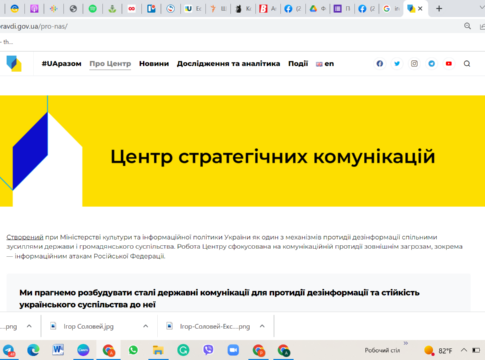Open the Facebook icon in site header
Screen dimensions: 485x360
point(380,63)
